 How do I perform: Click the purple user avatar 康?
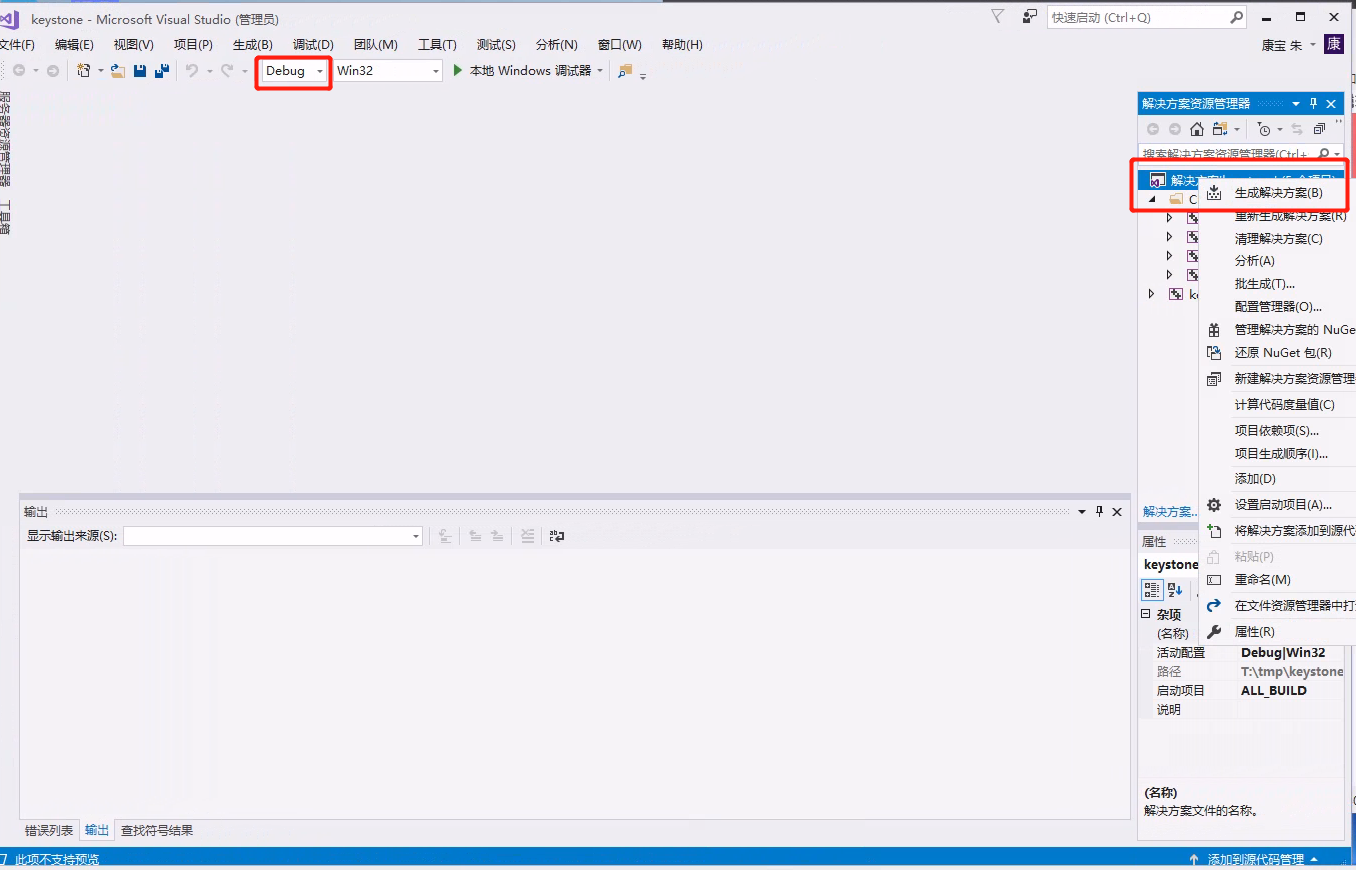click(x=1334, y=44)
